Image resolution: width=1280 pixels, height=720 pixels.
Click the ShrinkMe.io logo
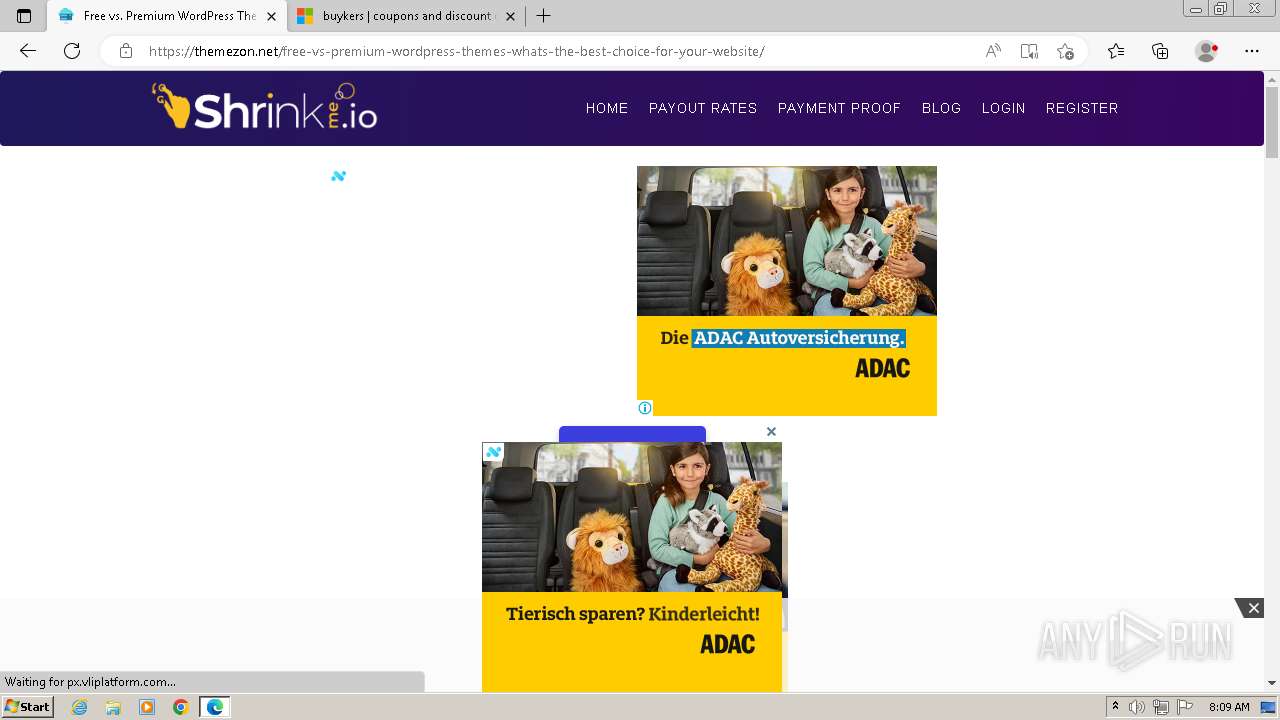tap(264, 107)
